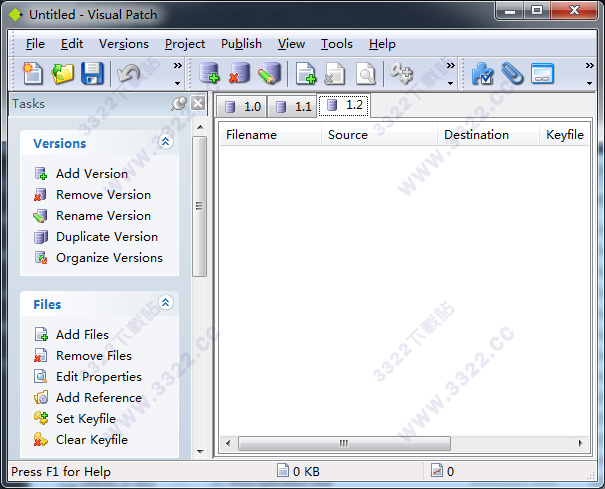Screen dimensions: 605x489
Task: Click the Add Version database toolbar icon
Action: [x=210, y=73]
